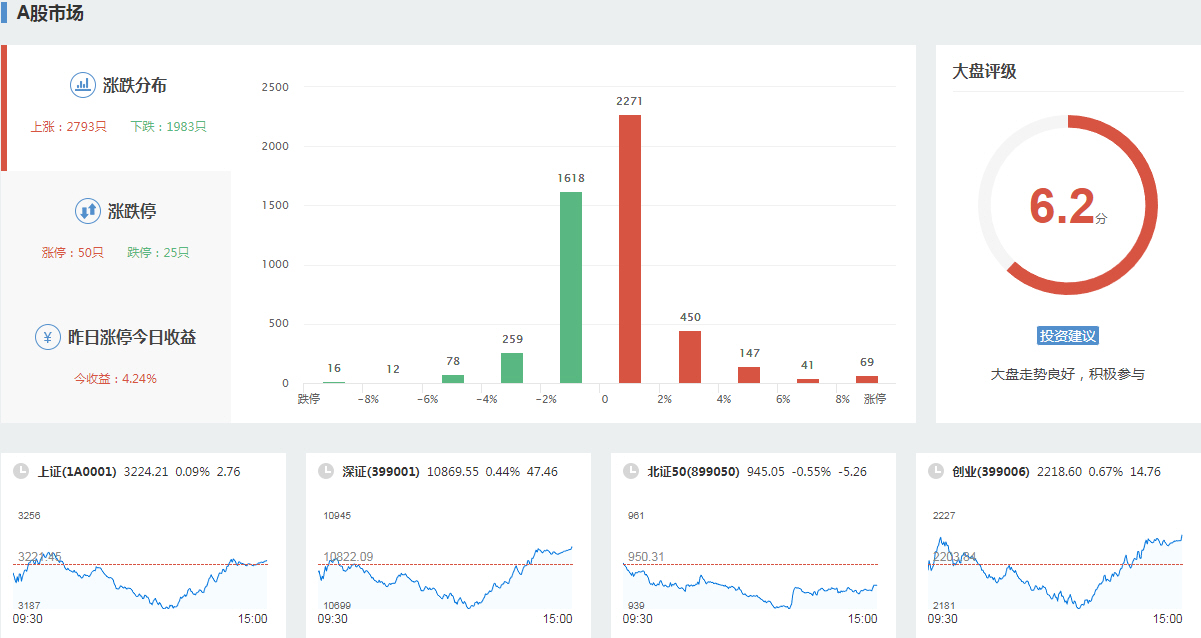Click the red bar labeled 450

click(690, 357)
